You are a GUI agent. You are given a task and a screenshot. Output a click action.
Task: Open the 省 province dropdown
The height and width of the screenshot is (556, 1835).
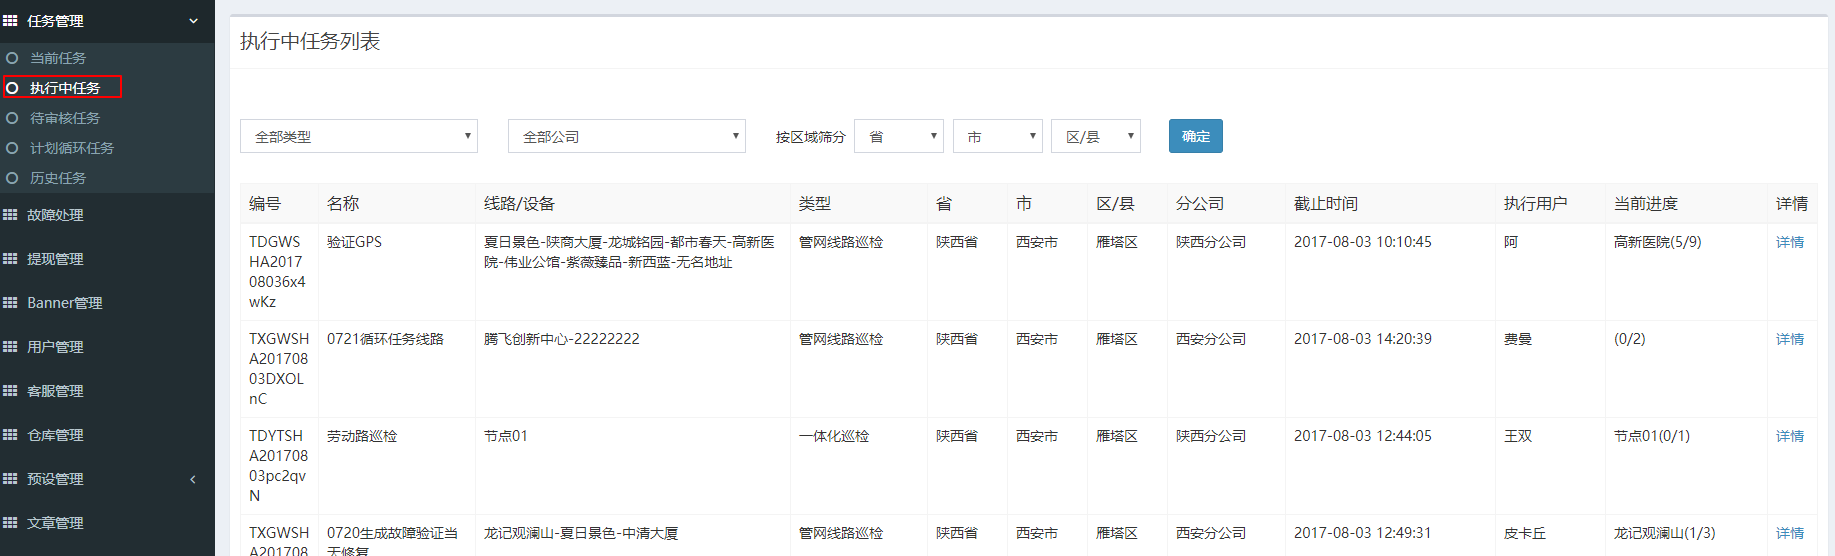click(x=899, y=136)
